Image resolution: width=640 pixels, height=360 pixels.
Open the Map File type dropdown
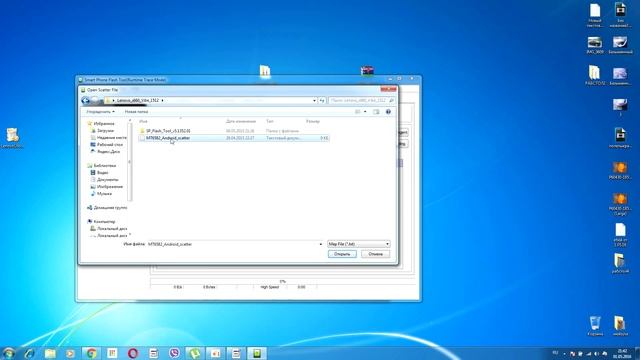[358, 244]
